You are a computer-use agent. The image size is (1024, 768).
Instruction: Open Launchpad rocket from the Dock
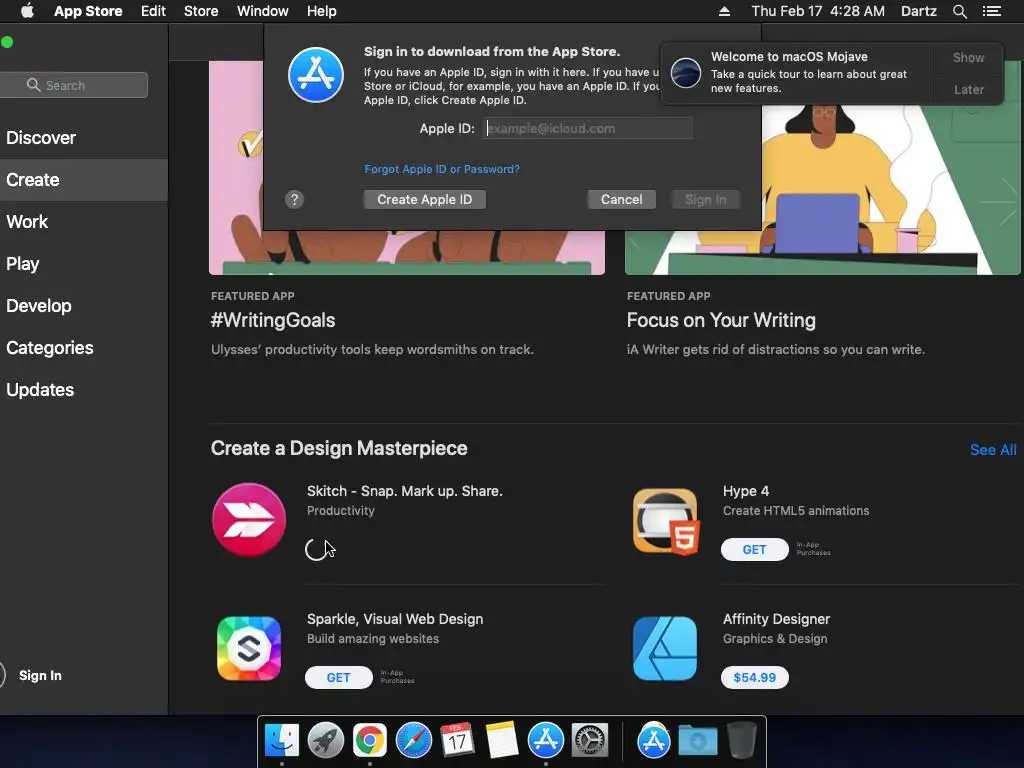[x=325, y=741]
